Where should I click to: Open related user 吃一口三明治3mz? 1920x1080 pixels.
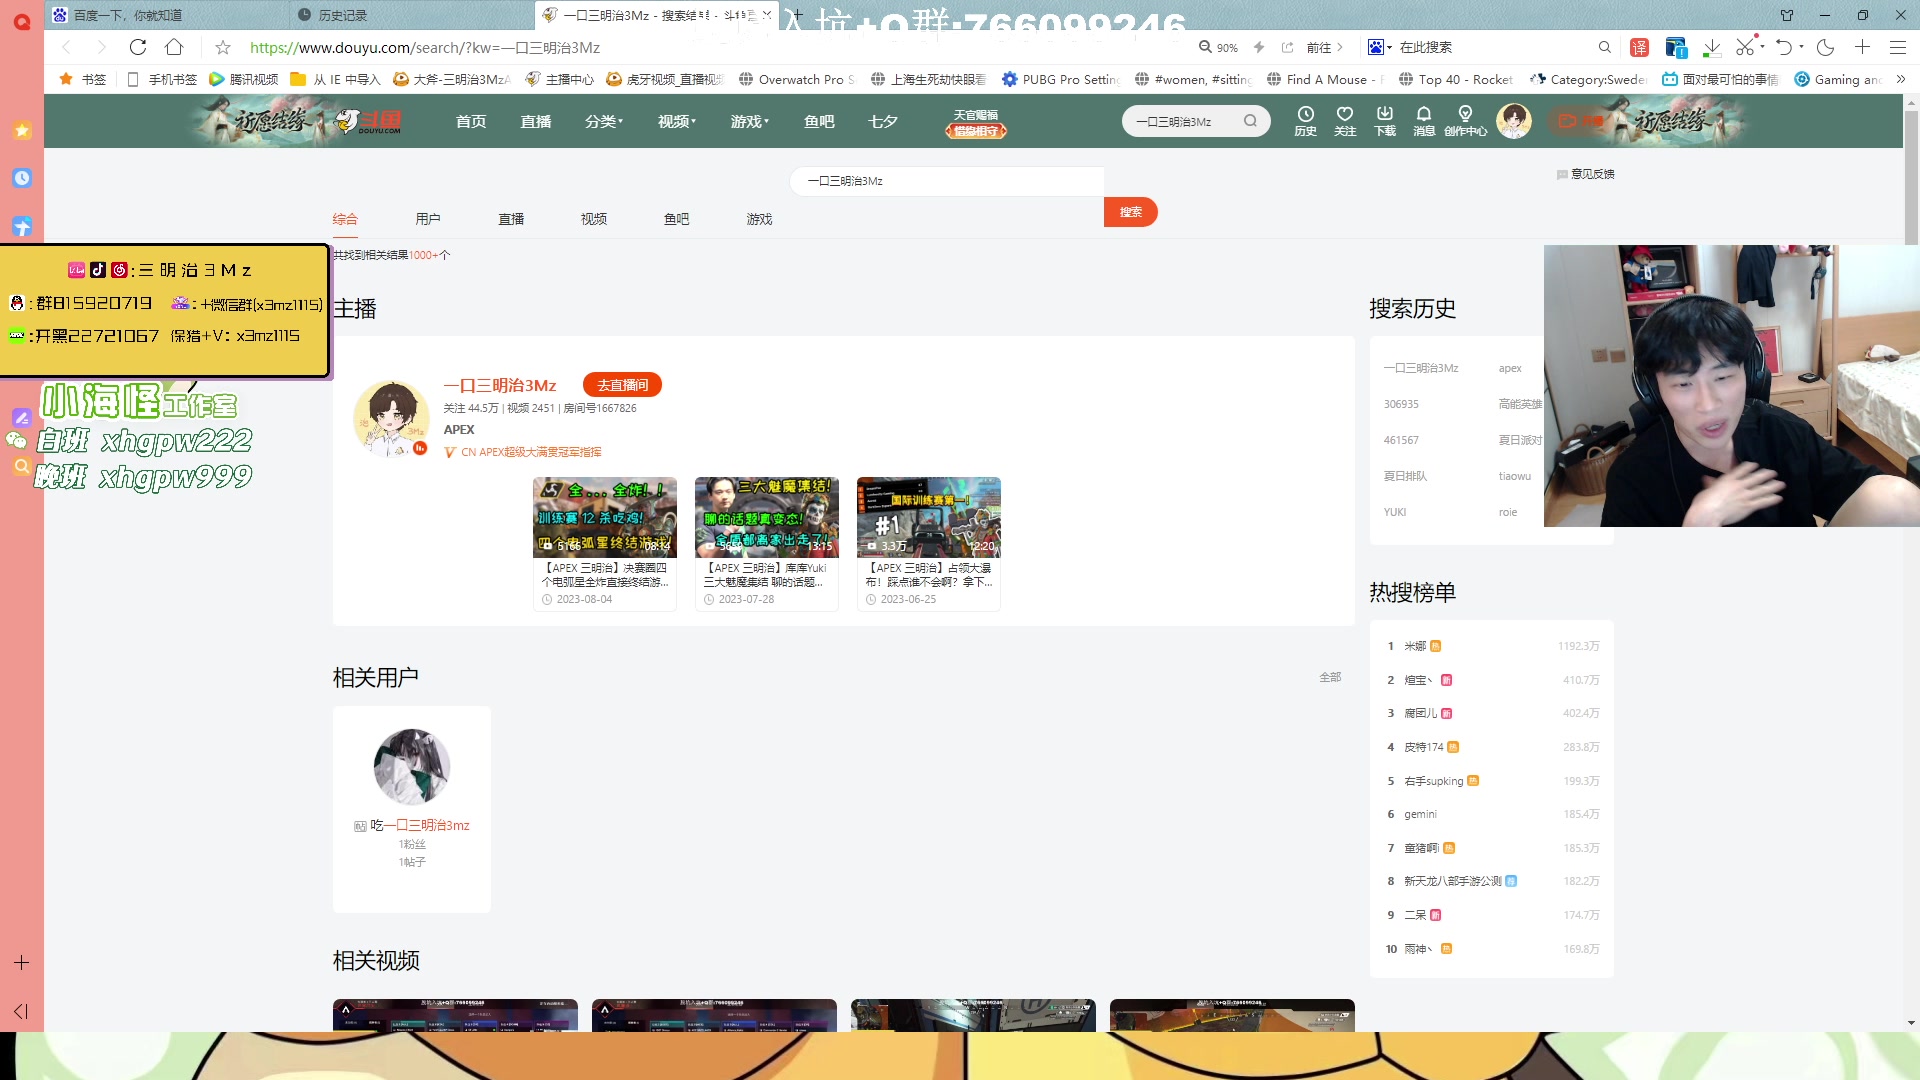(412, 825)
